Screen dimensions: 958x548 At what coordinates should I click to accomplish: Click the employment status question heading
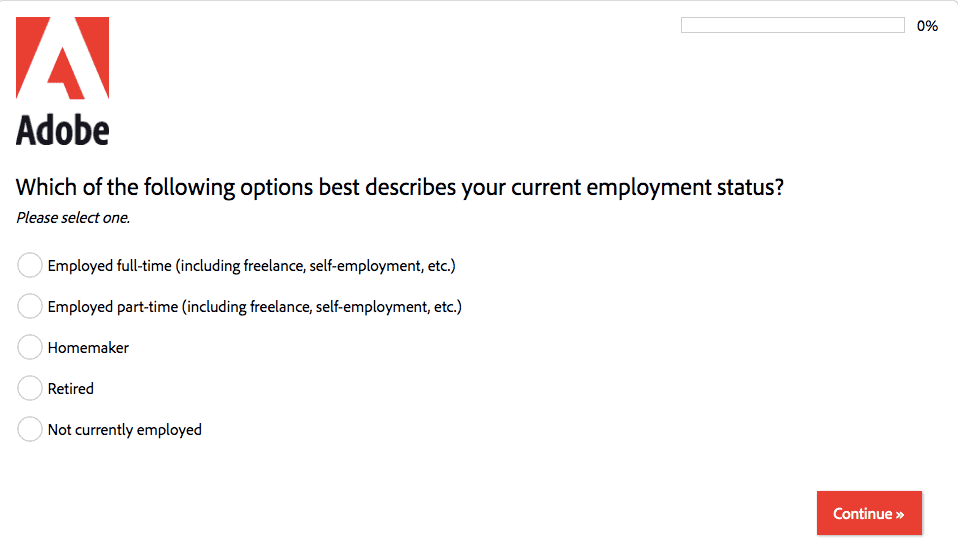click(x=400, y=187)
